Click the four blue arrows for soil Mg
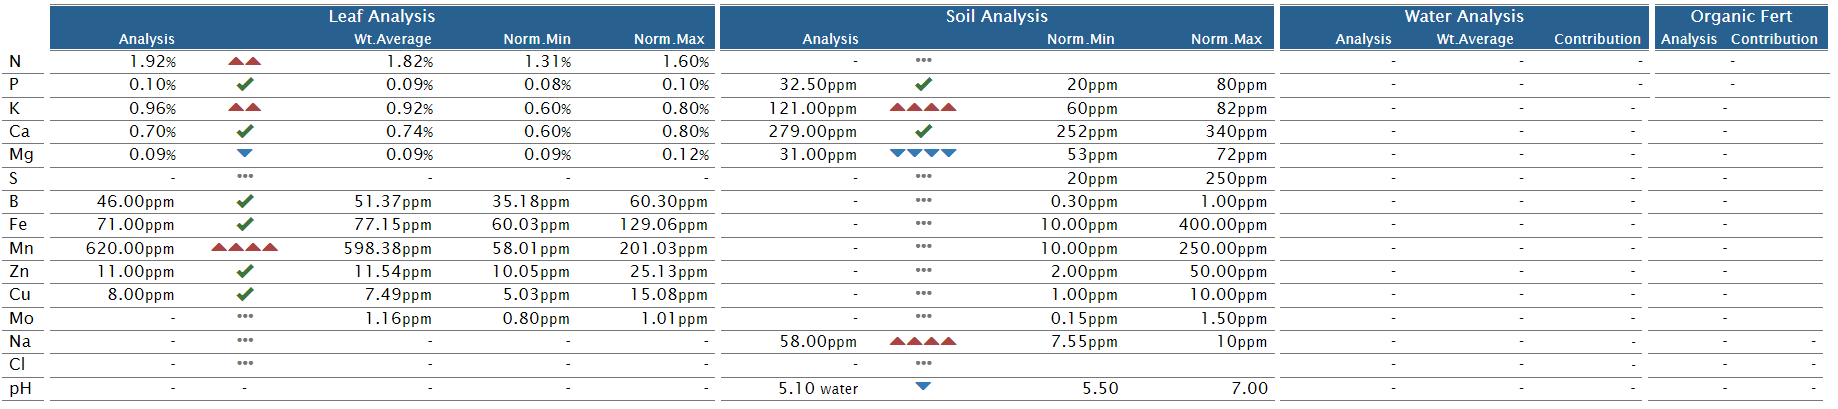 [923, 153]
